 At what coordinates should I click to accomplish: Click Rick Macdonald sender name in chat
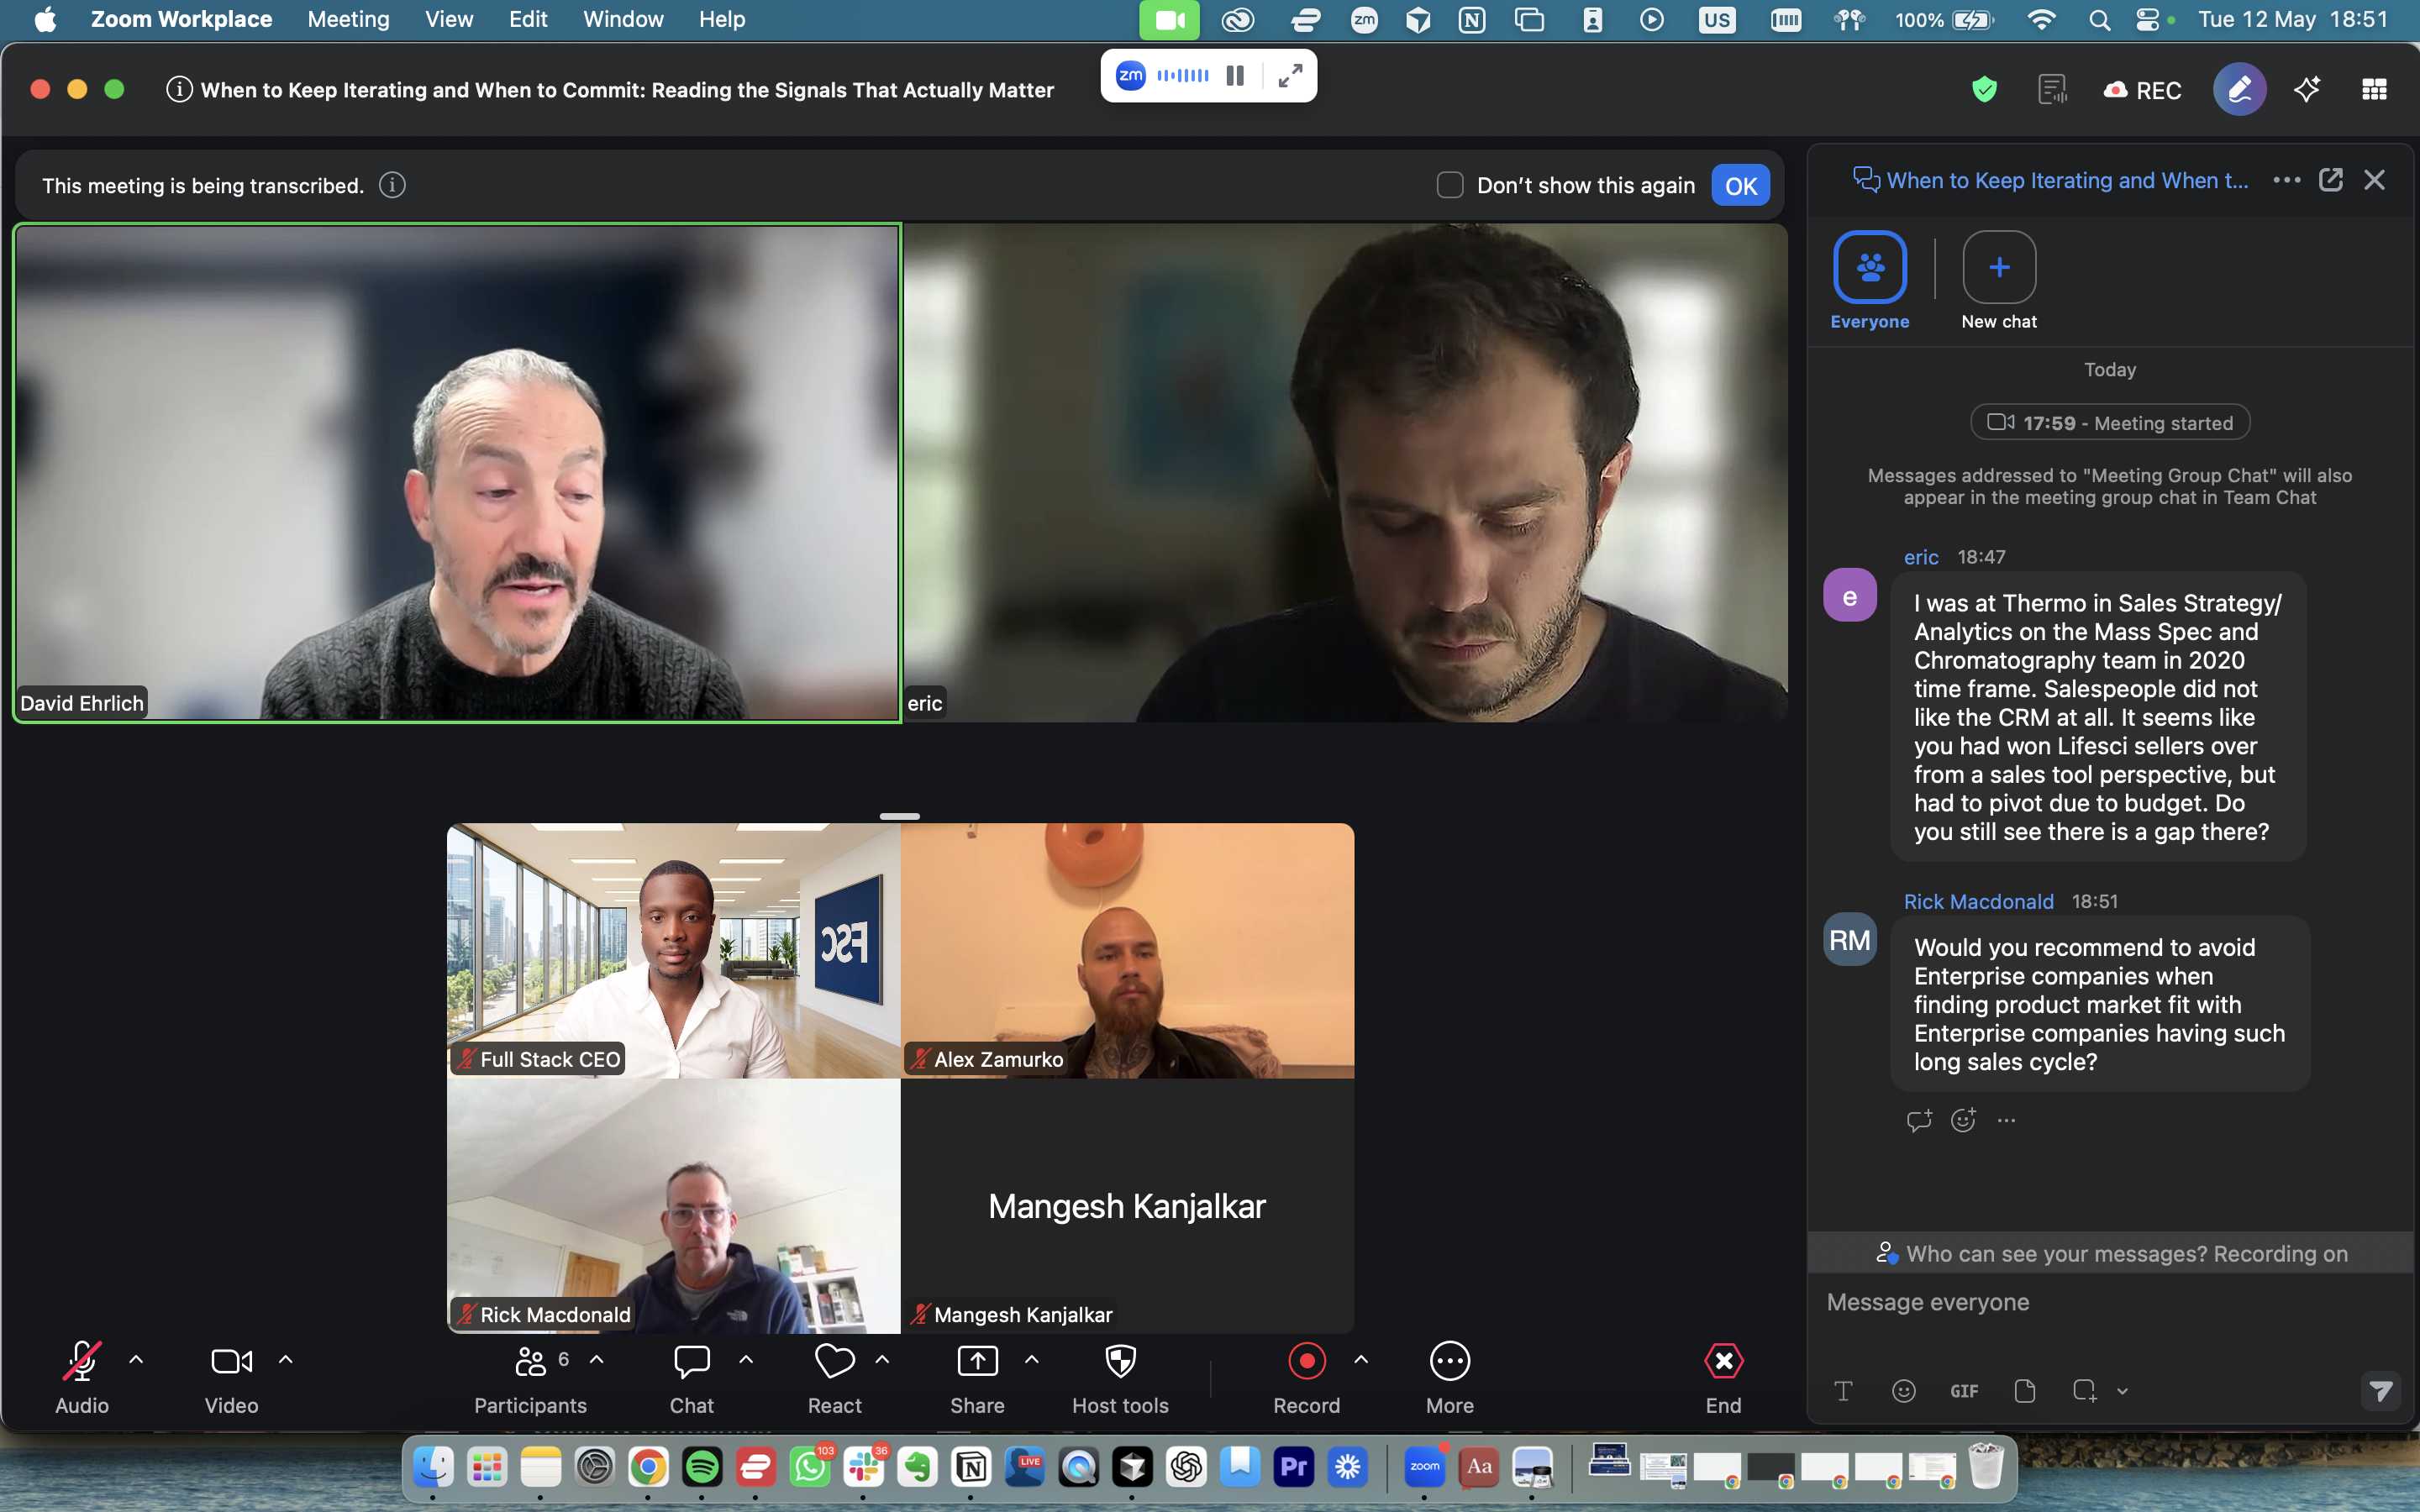pyautogui.click(x=1978, y=901)
